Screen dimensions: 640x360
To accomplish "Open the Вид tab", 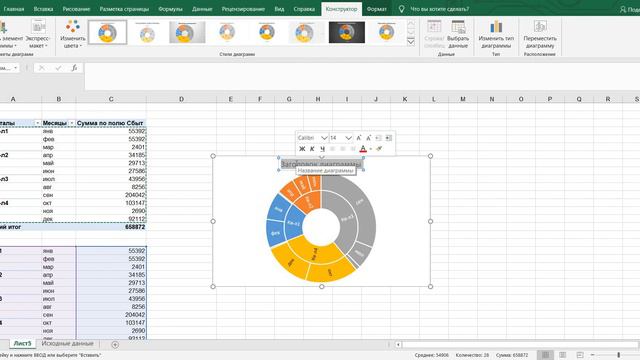I will point(279,9).
